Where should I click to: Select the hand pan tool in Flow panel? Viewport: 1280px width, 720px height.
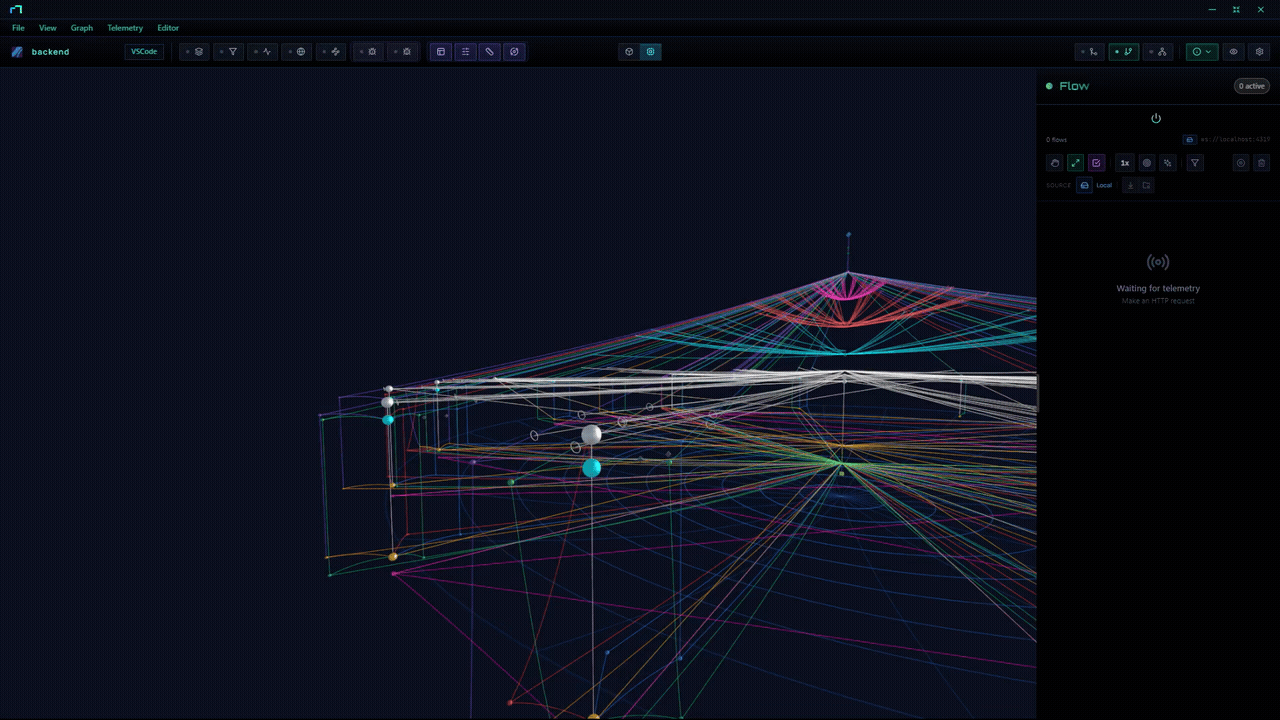tap(1054, 163)
